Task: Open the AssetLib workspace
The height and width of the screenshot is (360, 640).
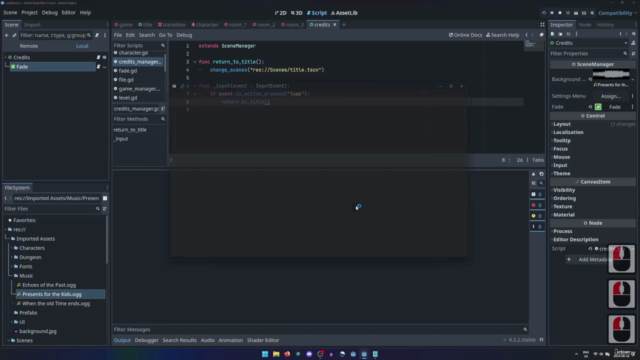Action: [344, 13]
